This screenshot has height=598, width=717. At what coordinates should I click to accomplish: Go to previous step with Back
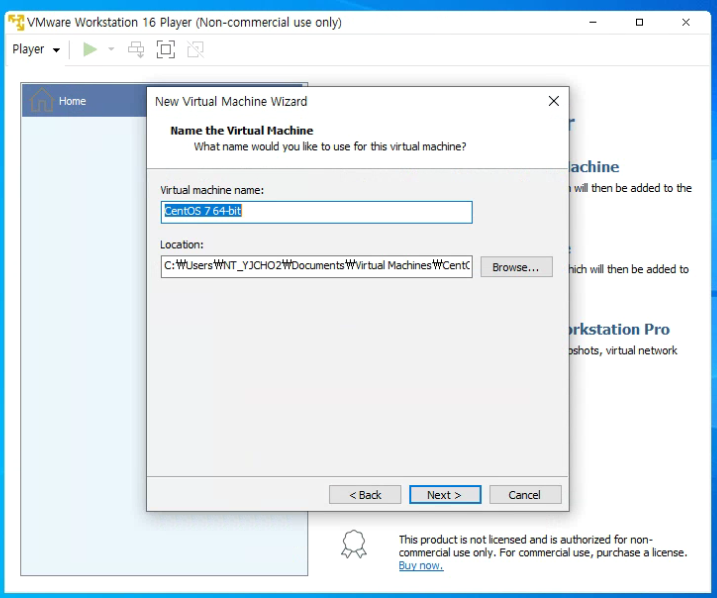(x=365, y=495)
